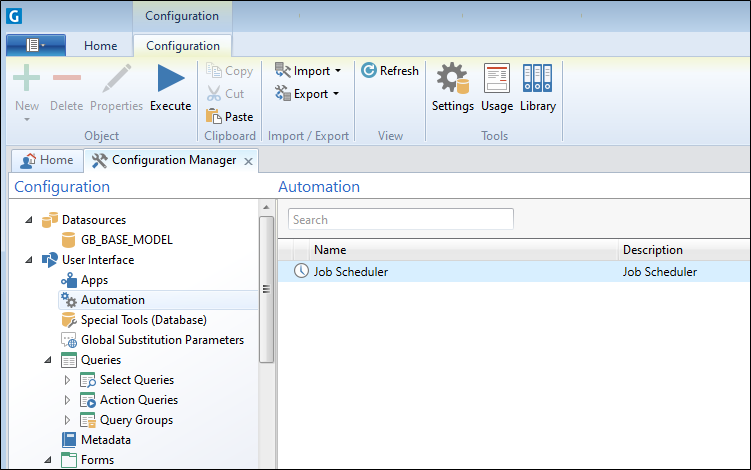This screenshot has width=751, height=470.
Task: Click the green plus New icon
Action: tap(26, 78)
